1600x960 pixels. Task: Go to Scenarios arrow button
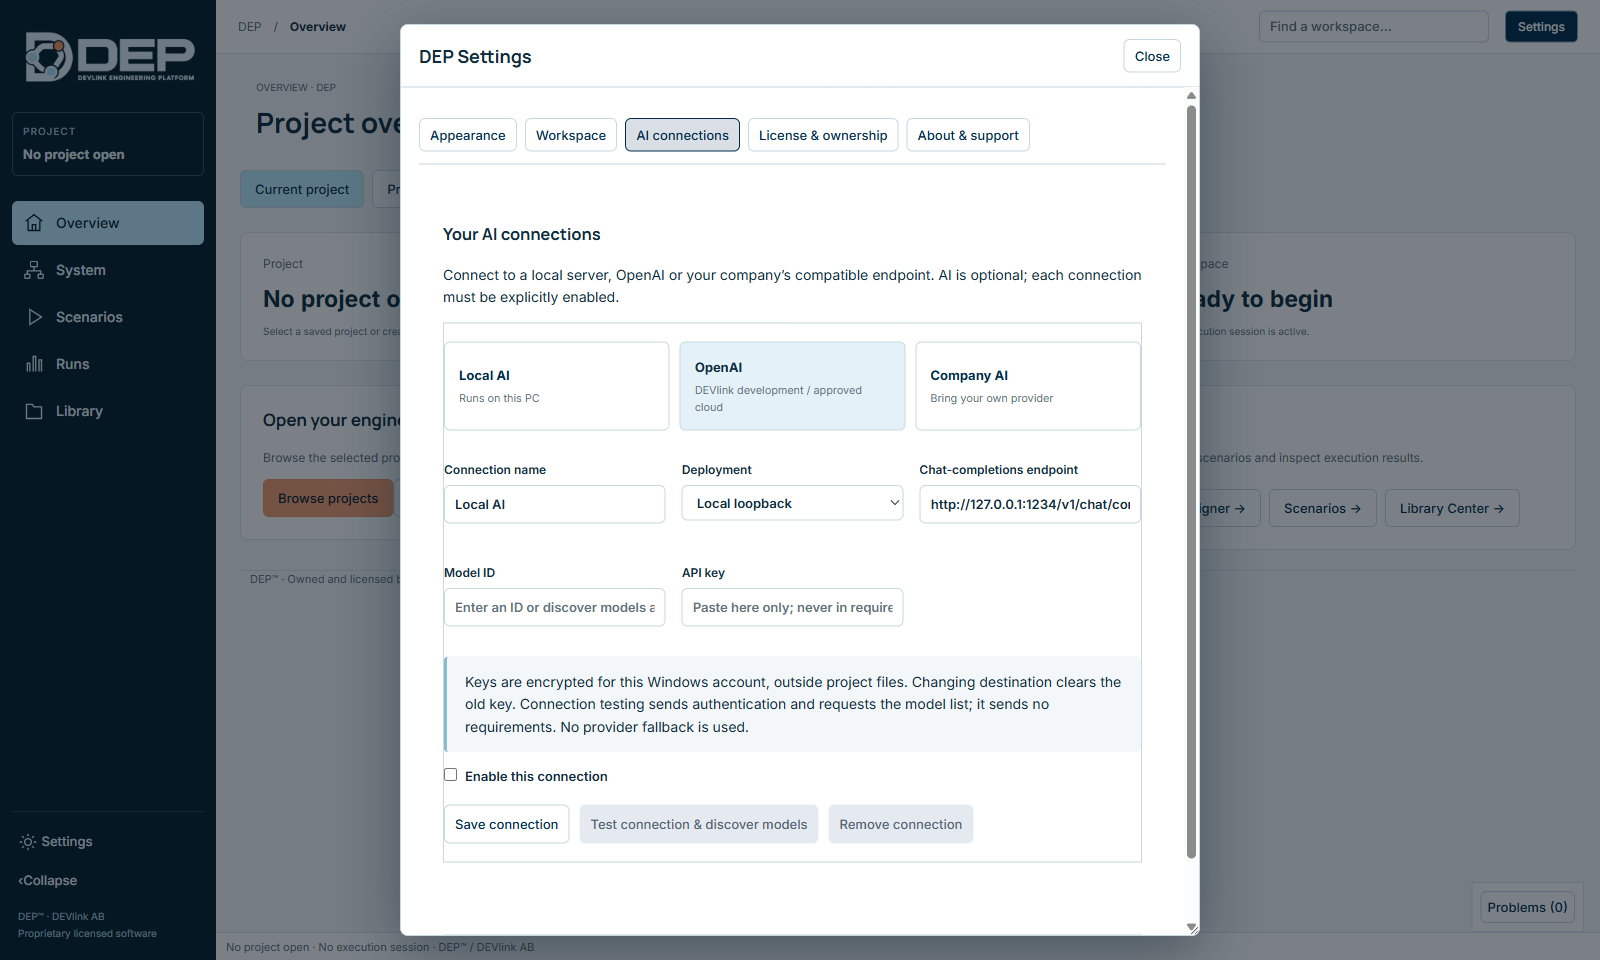1322,508
